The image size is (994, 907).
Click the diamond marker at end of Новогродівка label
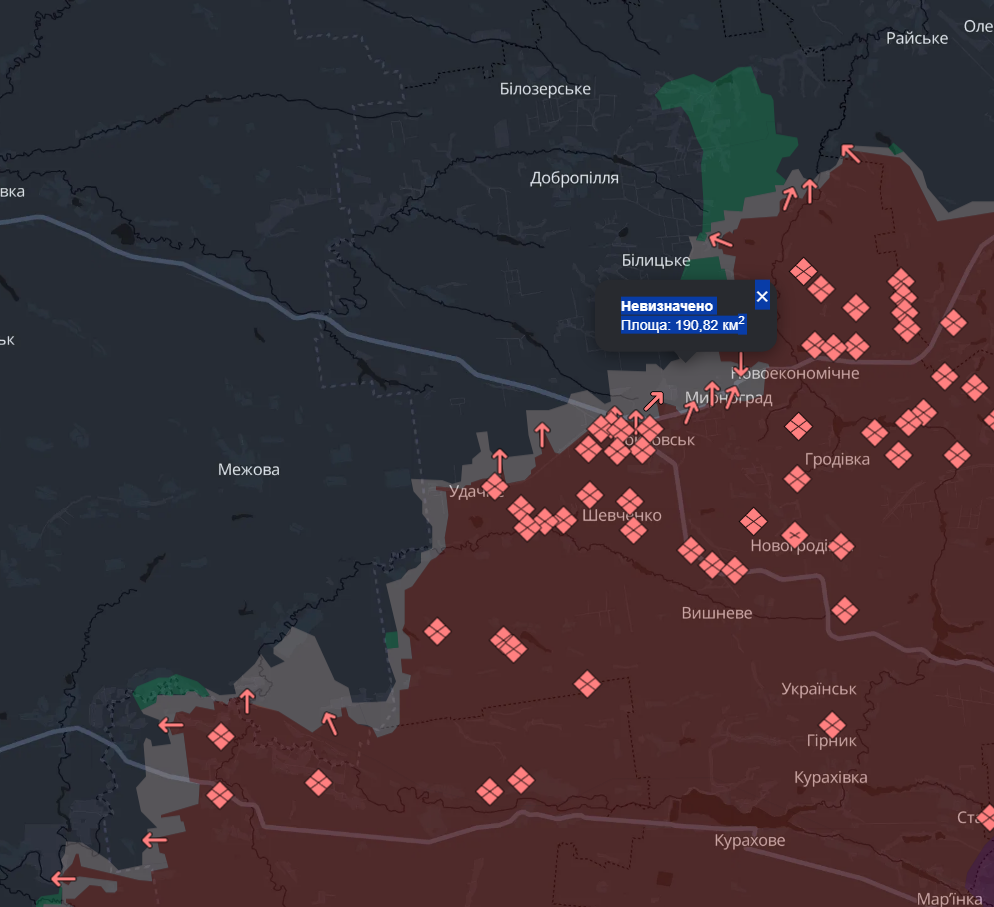pyautogui.click(x=841, y=546)
